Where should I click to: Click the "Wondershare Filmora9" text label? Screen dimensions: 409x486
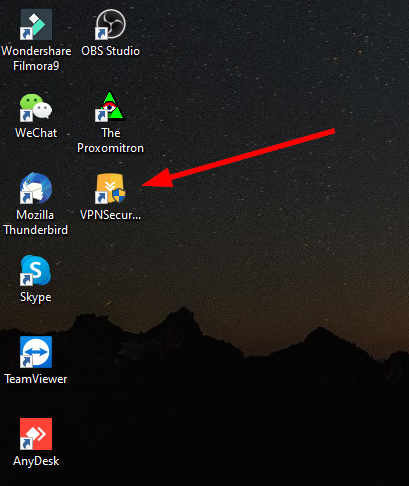coord(36,58)
